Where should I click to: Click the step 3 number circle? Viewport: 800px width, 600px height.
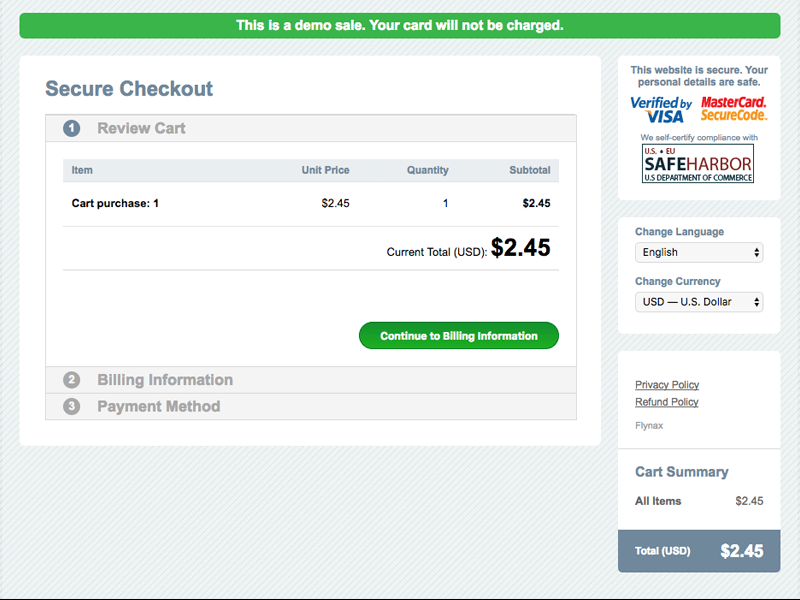(71, 406)
